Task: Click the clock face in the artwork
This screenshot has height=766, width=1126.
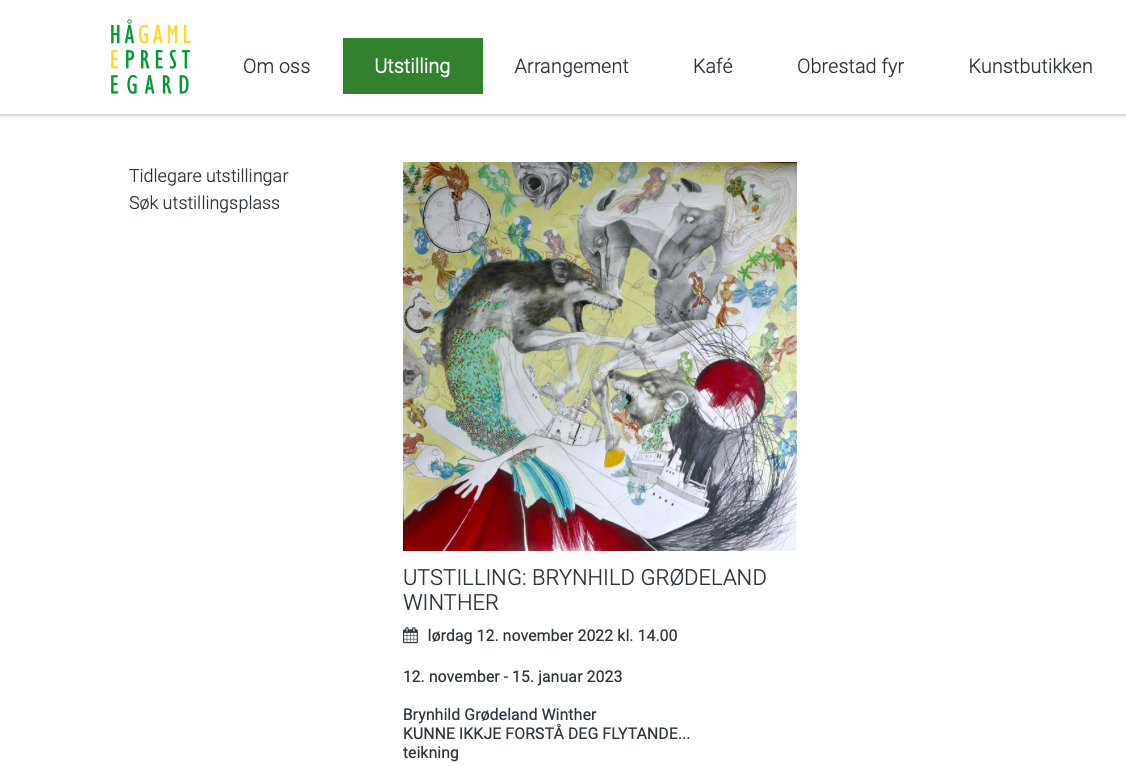Action: (455, 218)
